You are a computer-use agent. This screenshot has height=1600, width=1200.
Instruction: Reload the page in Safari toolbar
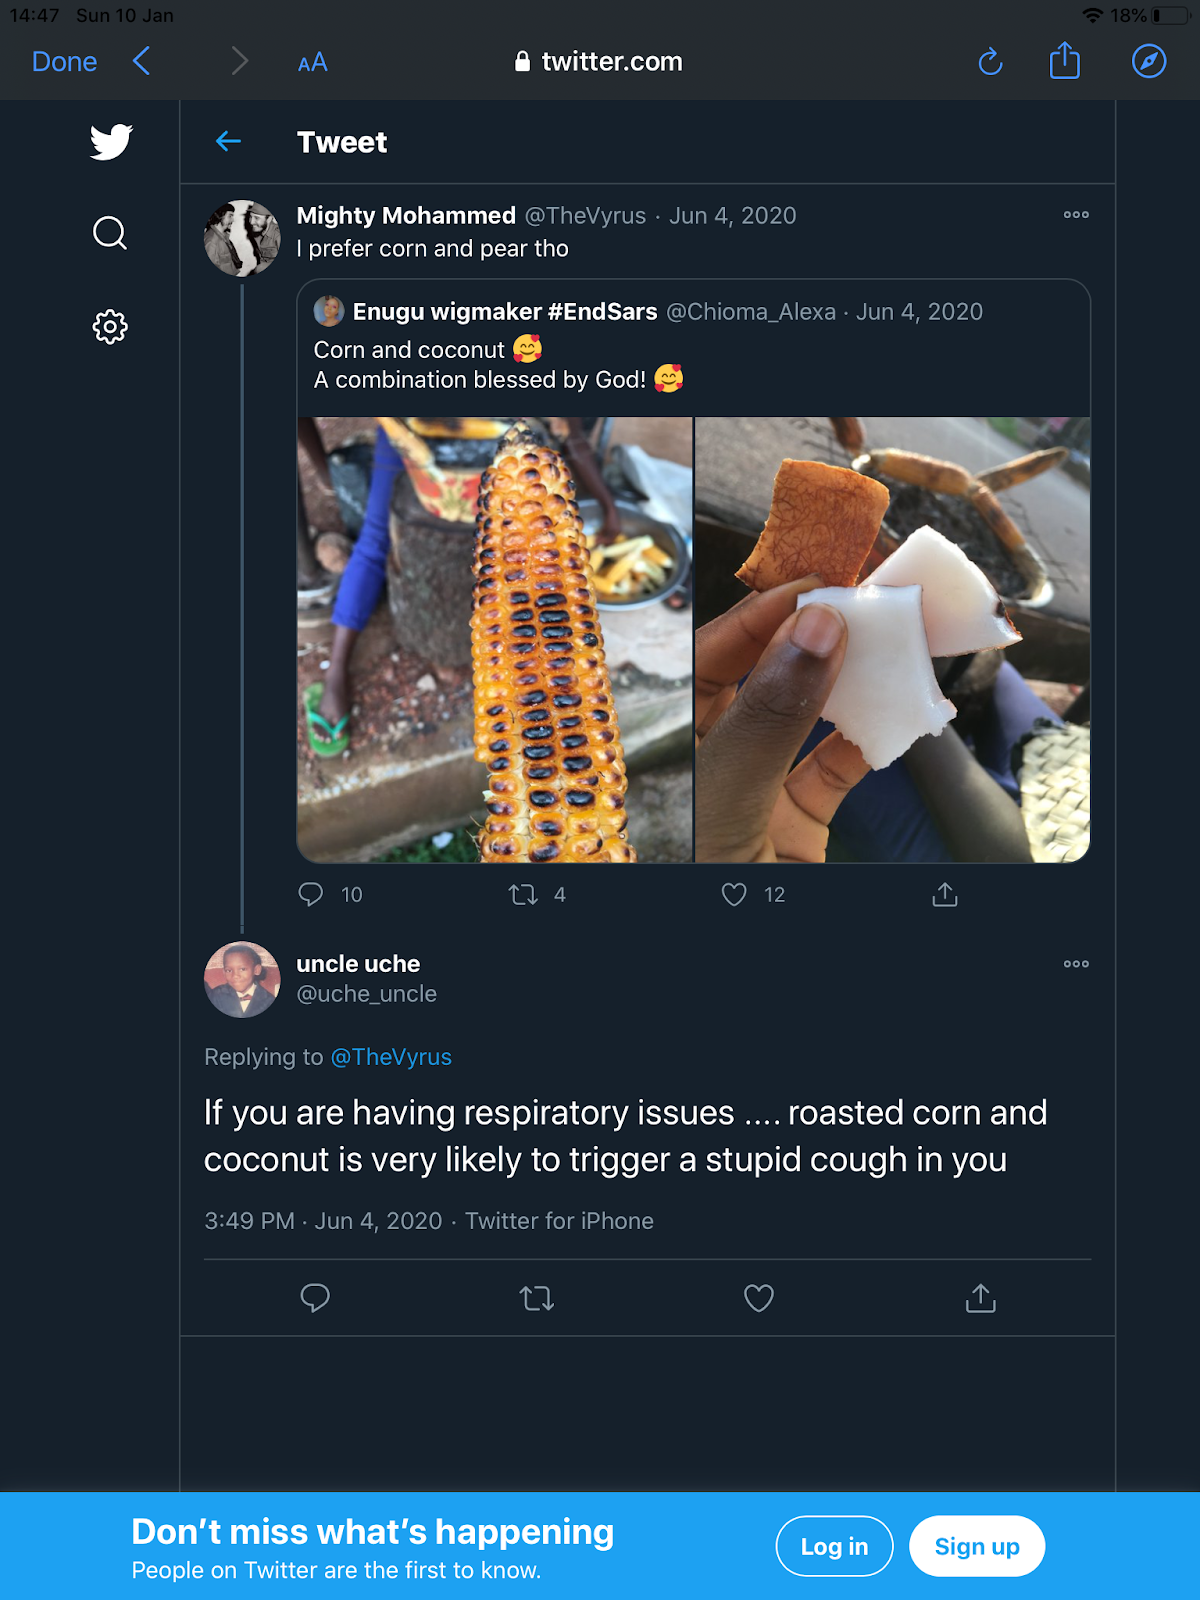pyautogui.click(x=990, y=62)
